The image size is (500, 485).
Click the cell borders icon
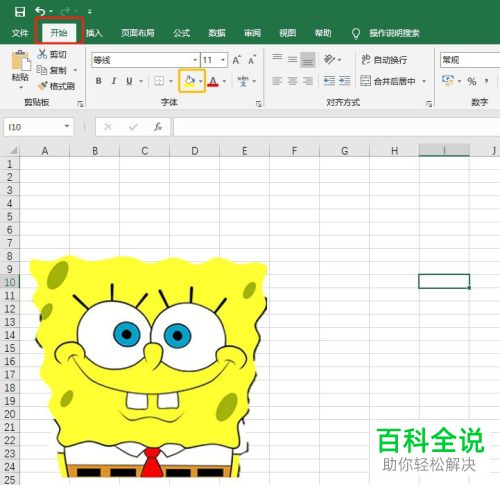(x=159, y=81)
